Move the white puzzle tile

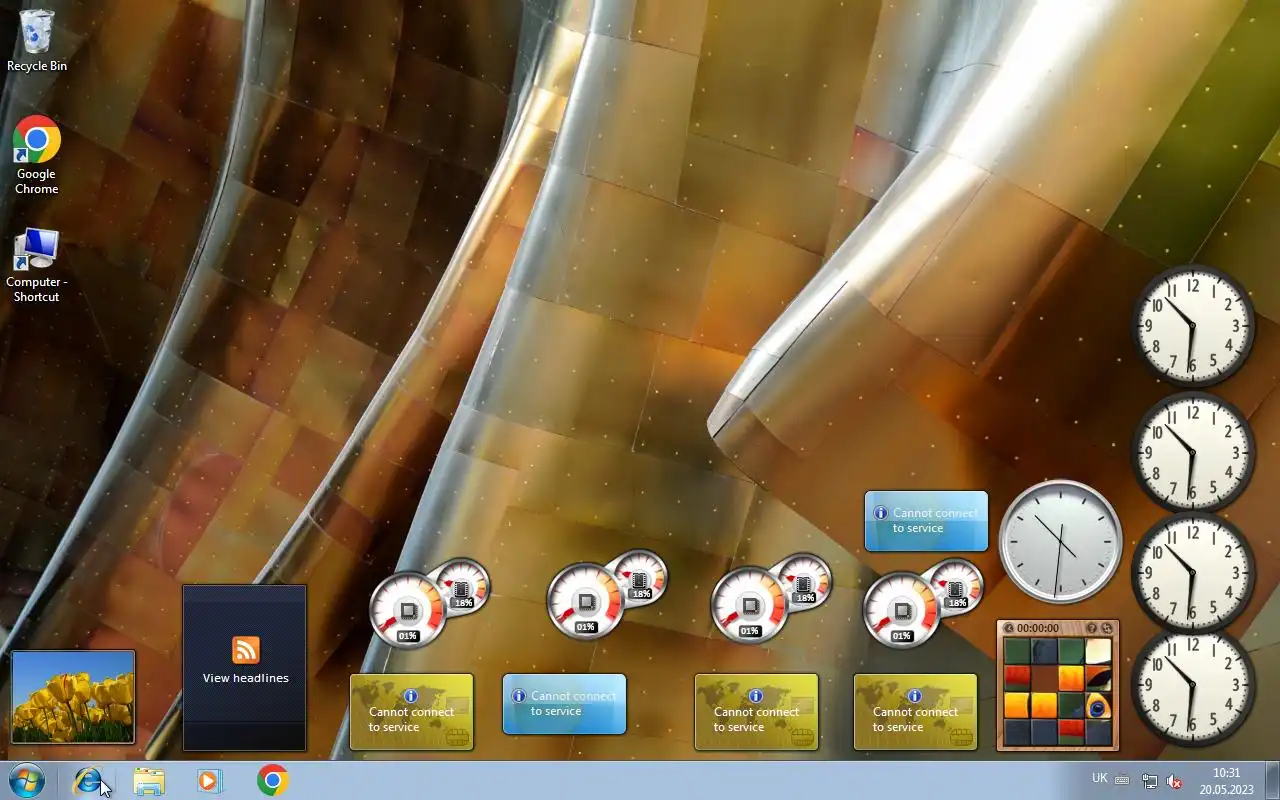click(x=1098, y=651)
